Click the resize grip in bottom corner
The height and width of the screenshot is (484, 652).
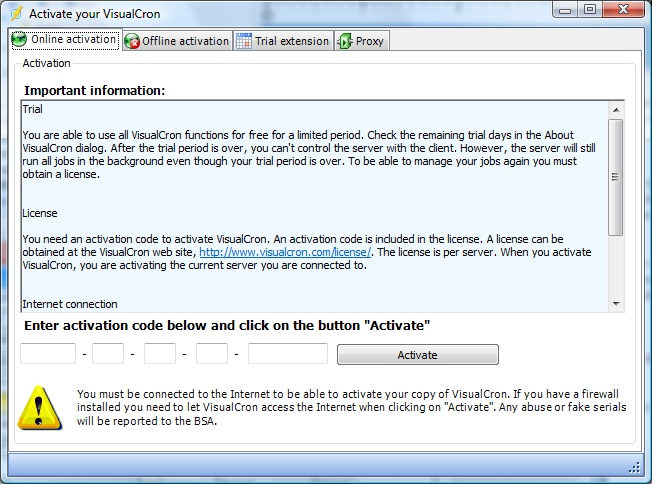[x=633, y=466]
